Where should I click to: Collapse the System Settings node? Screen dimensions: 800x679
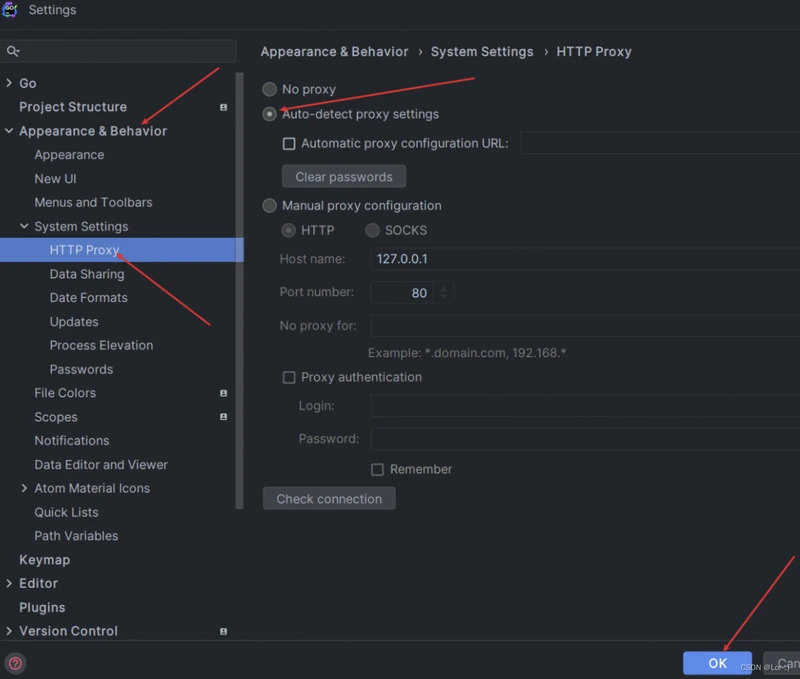24,226
